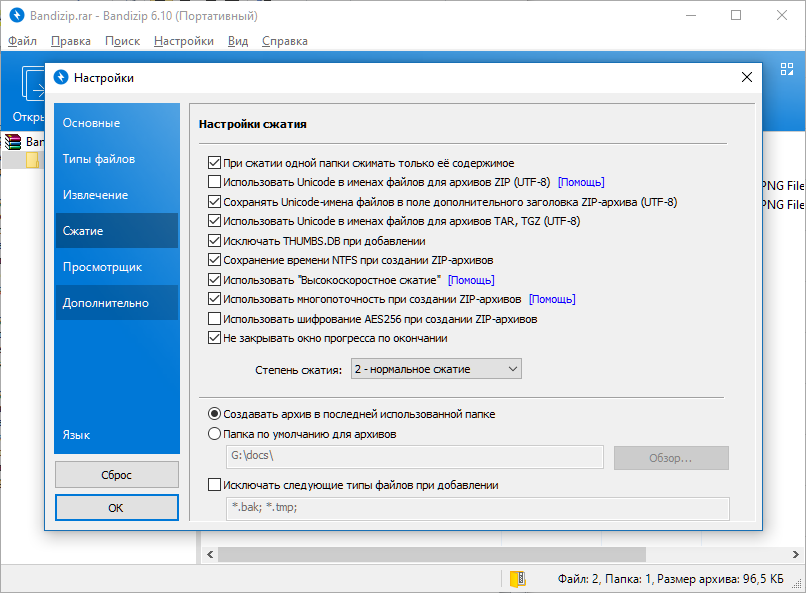Open the Настройки menu in menu bar

pos(184,41)
